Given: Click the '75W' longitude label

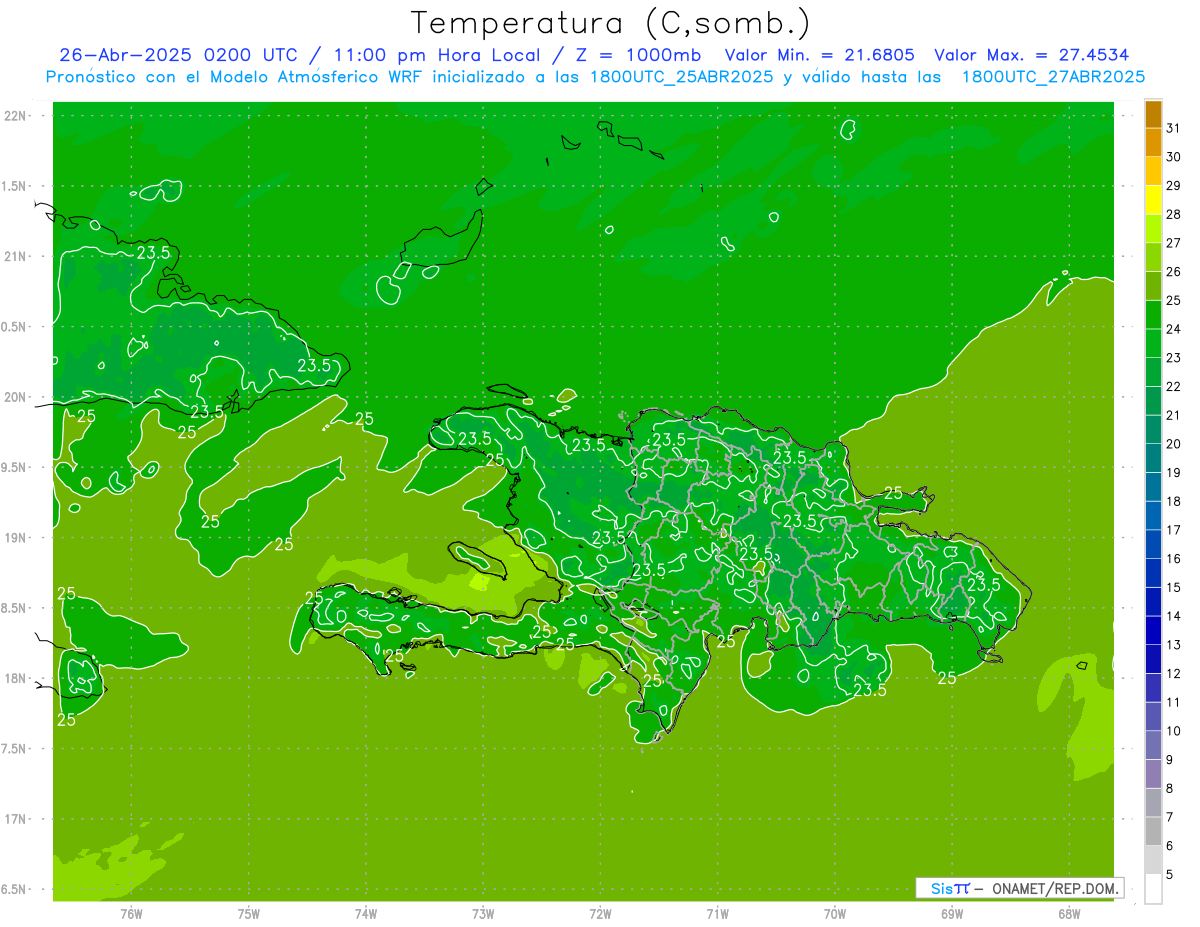Looking at the screenshot, I should tap(249, 914).
